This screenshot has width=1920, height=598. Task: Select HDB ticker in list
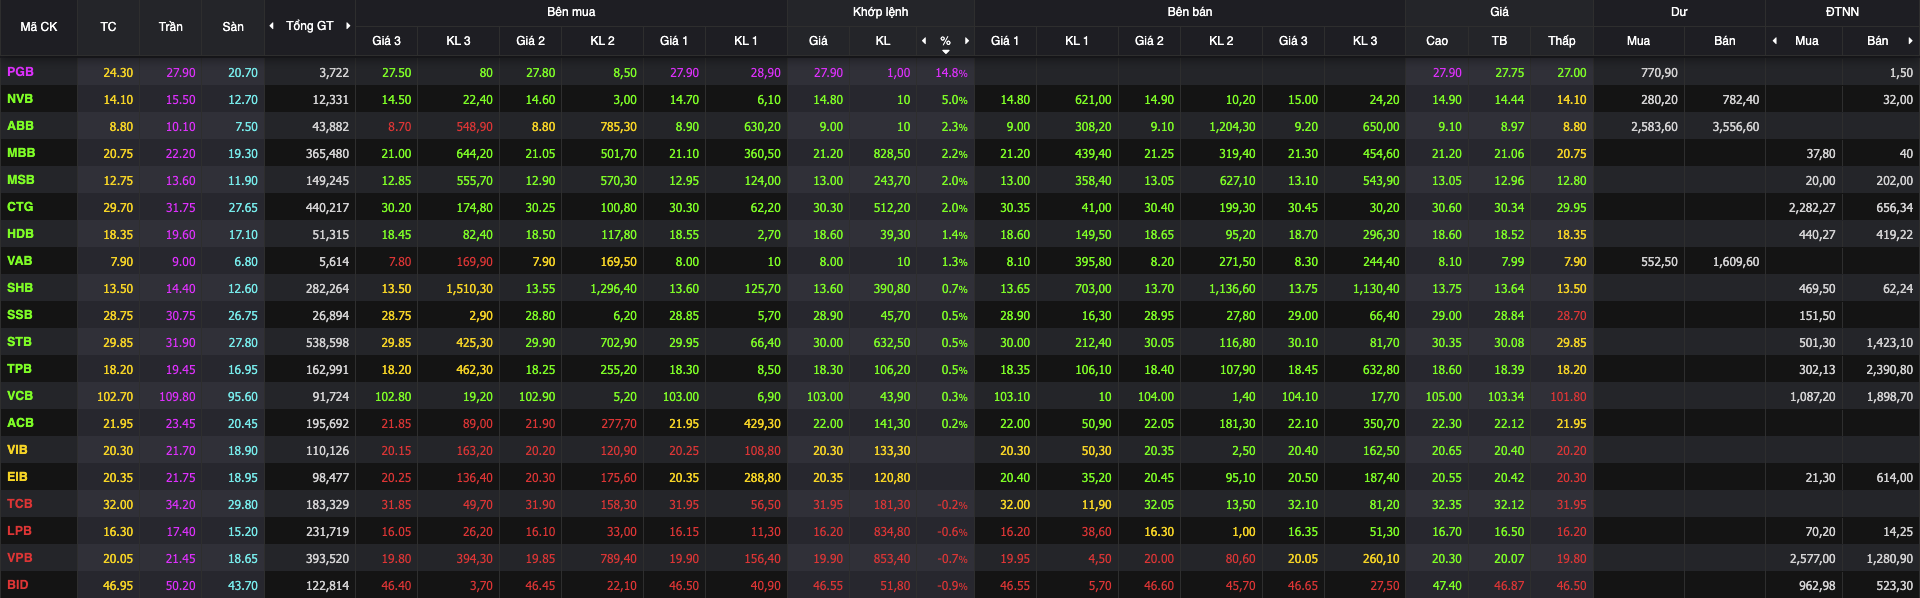click(x=20, y=234)
